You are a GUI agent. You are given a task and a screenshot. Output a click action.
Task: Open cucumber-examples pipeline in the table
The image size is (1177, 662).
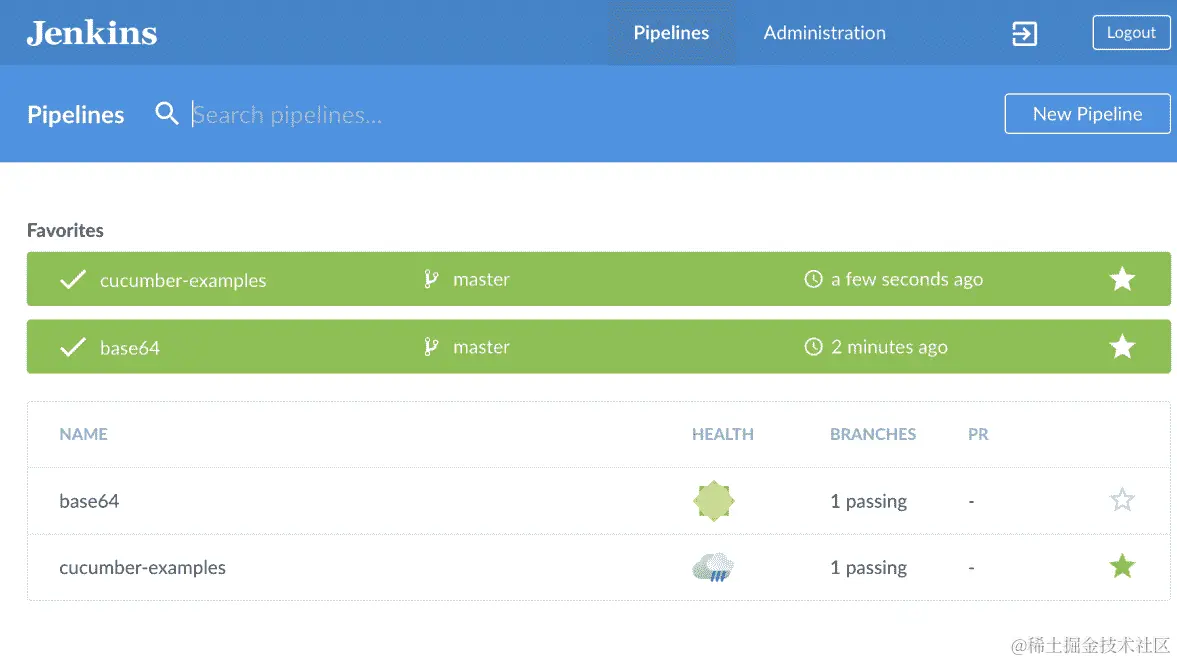point(142,567)
